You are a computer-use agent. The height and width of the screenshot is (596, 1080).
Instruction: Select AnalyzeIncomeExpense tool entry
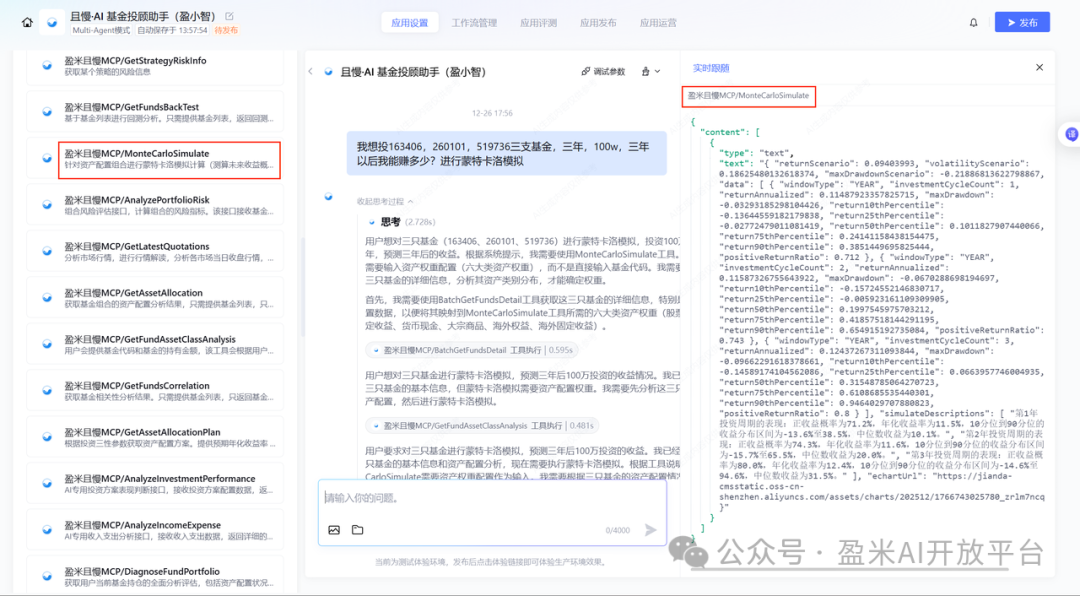pyautogui.click(x=155, y=530)
